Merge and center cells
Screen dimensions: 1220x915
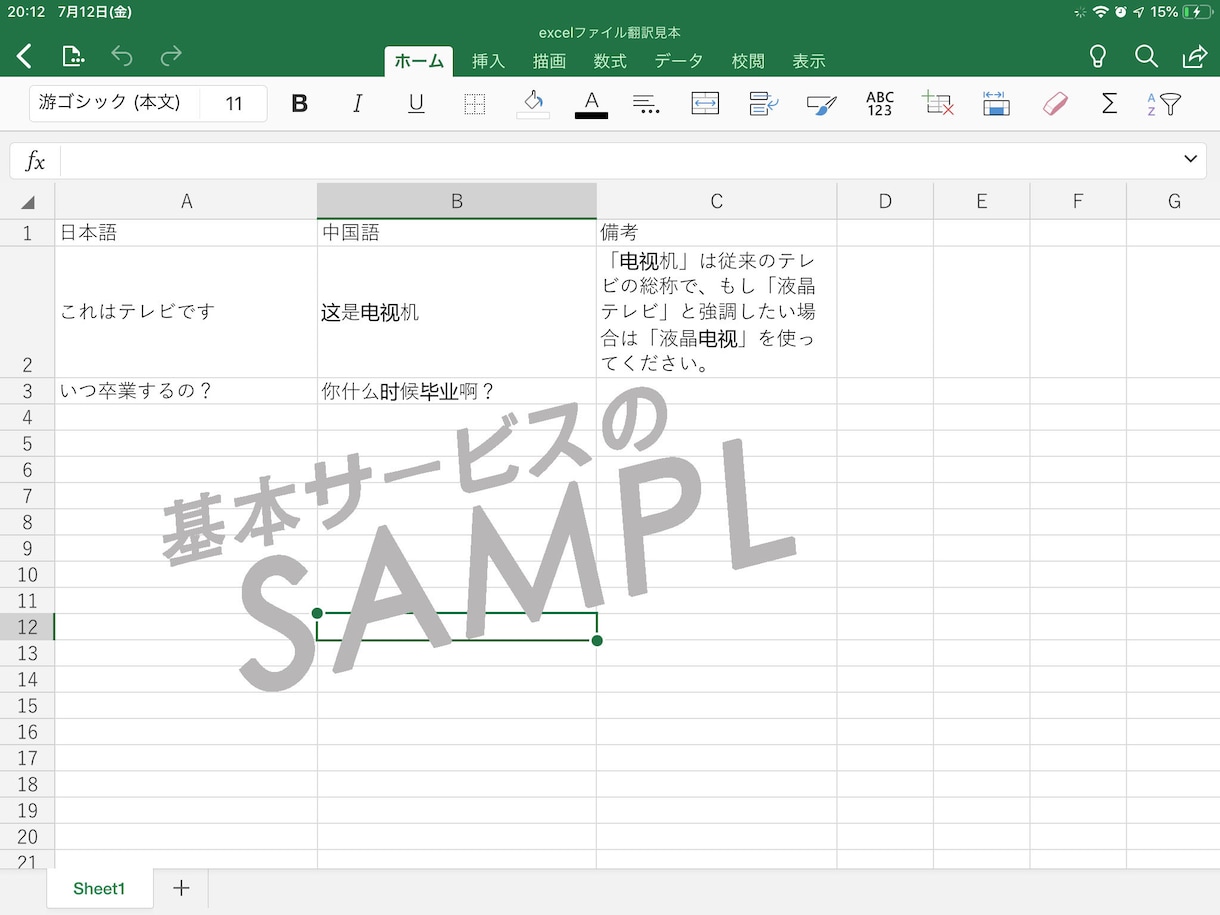705,104
